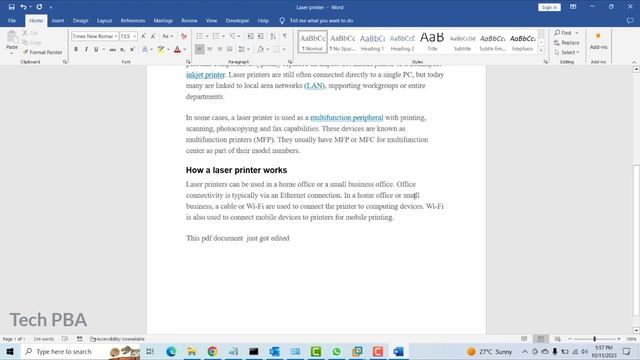Open the numbering list dropdown

(x=223, y=36)
